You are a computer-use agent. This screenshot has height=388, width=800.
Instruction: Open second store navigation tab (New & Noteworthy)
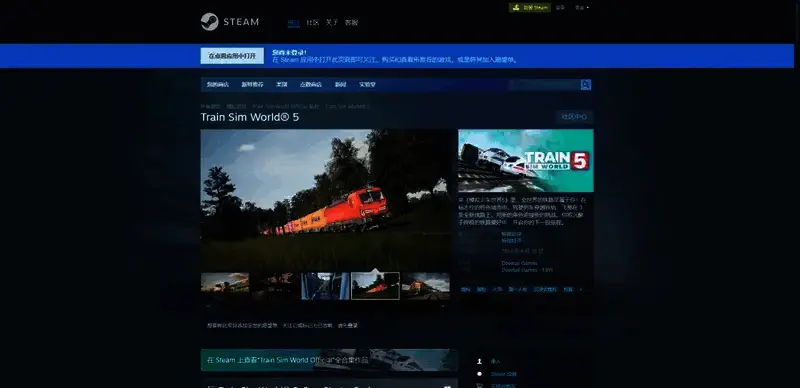click(x=253, y=85)
